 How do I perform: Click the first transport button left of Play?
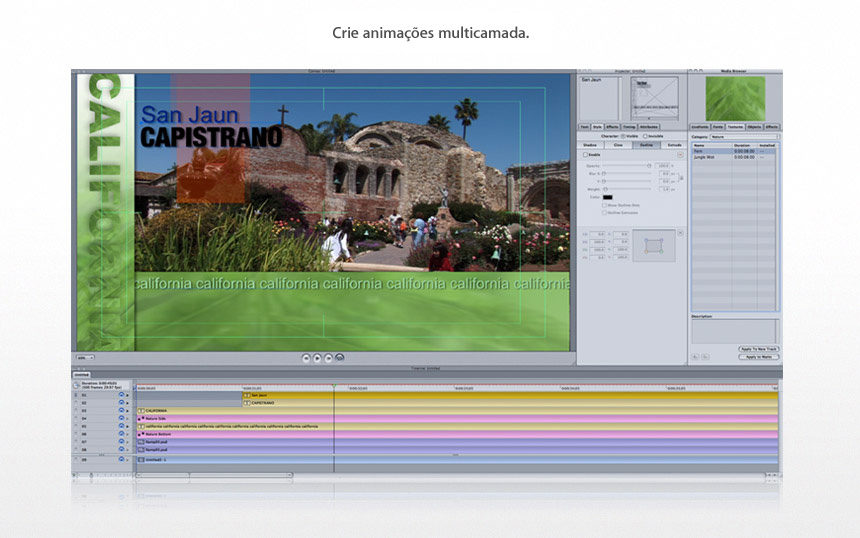click(x=306, y=356)
